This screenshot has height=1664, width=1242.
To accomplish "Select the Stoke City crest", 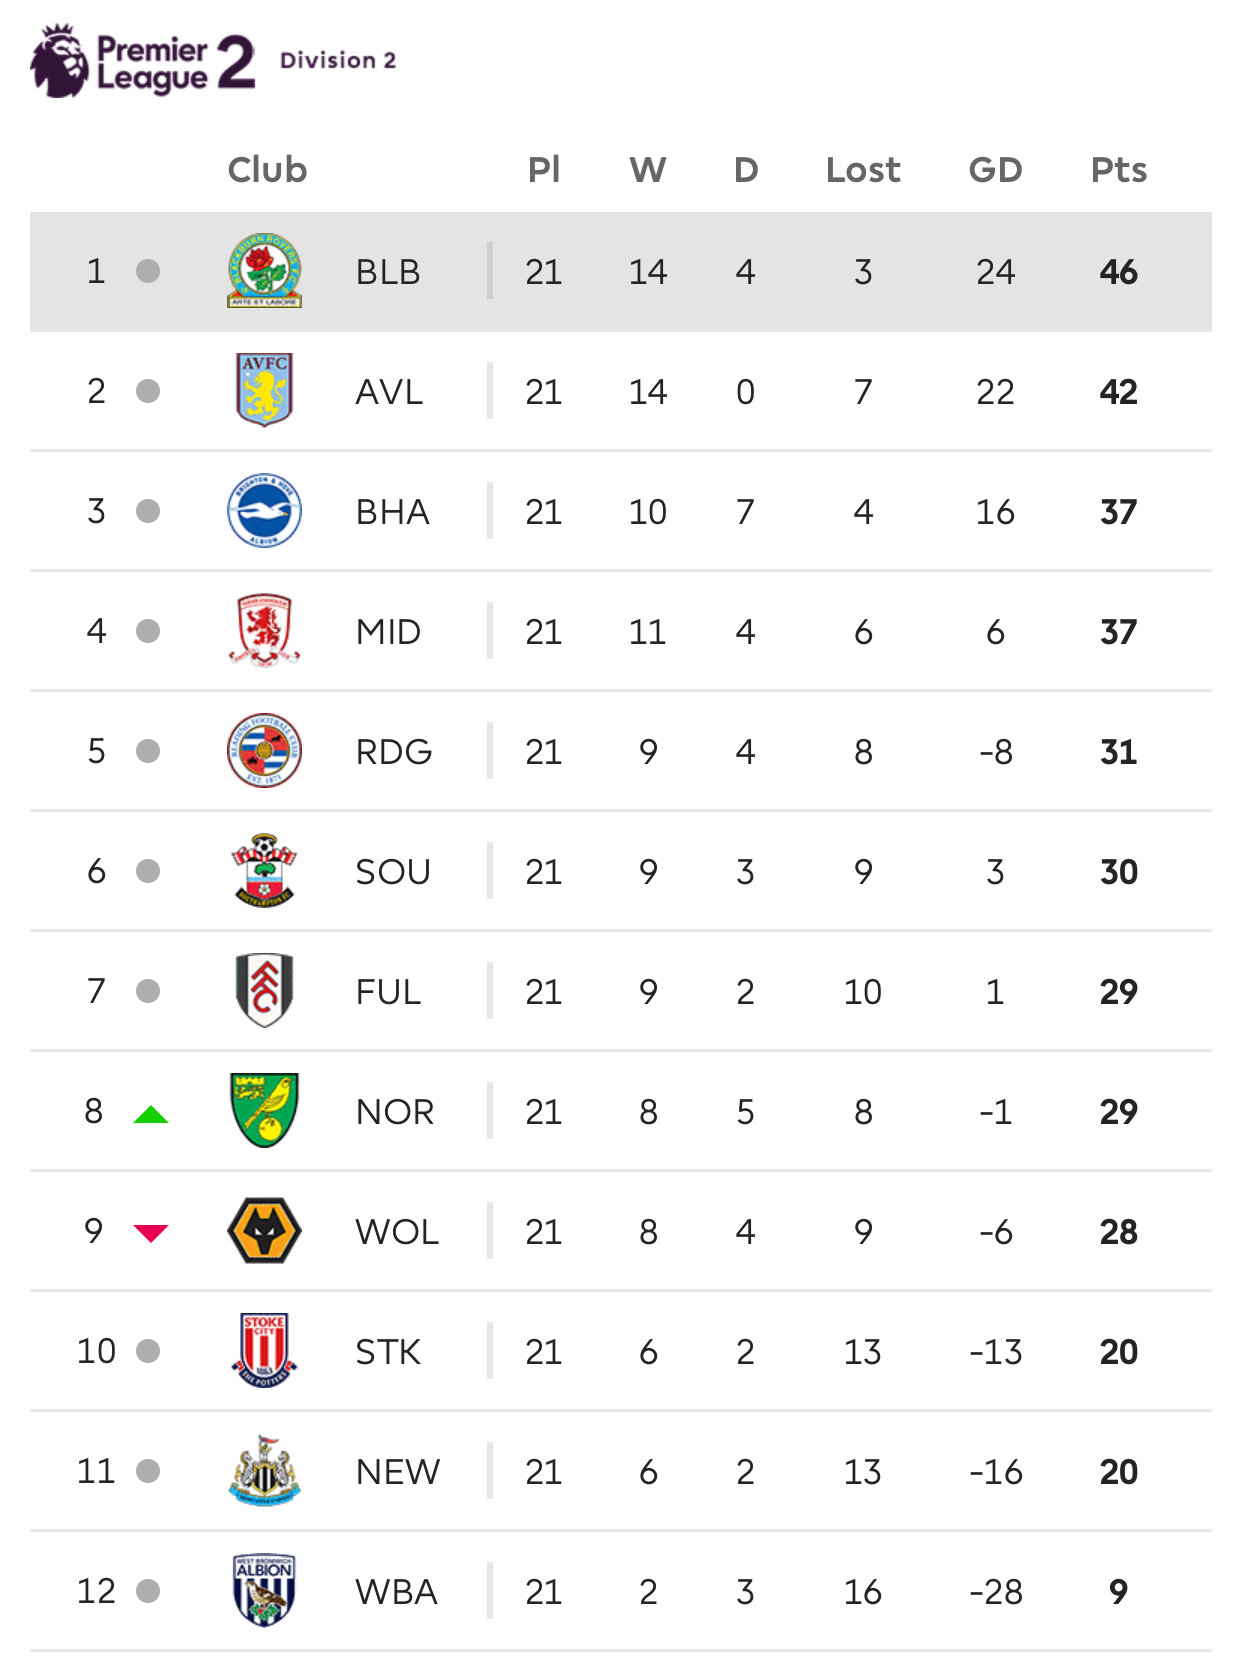I will click(264, 1351).
